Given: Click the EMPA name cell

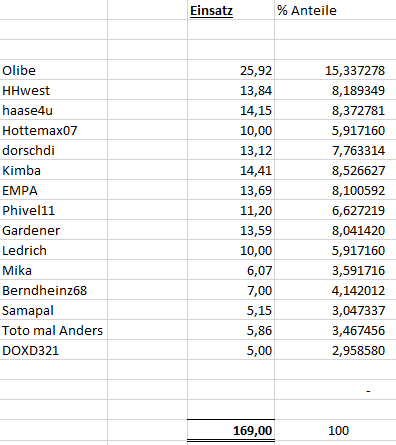Looking at the screenshot, I should click(x=54, y=190).
